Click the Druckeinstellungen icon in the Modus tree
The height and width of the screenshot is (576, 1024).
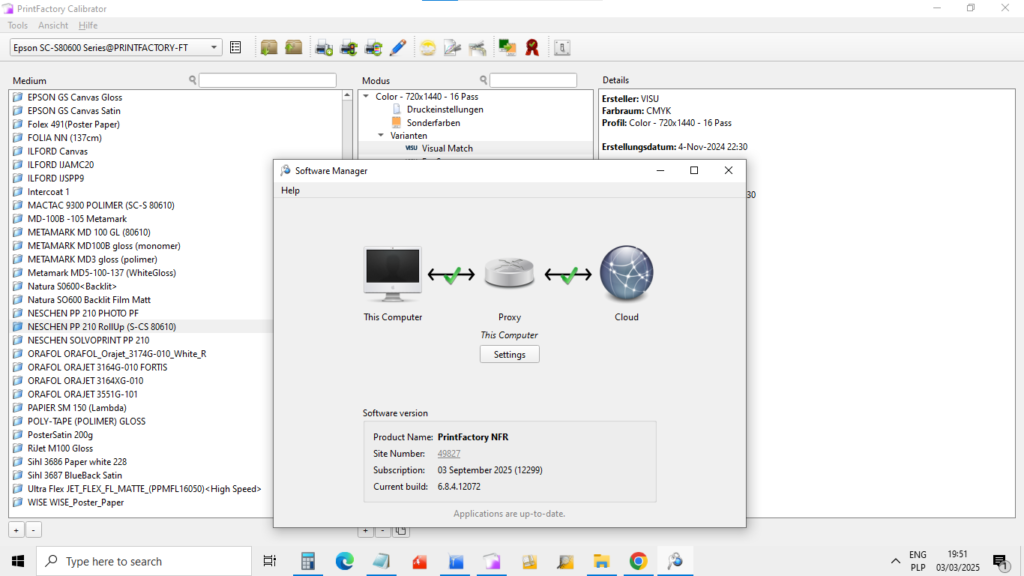[397, 109]
